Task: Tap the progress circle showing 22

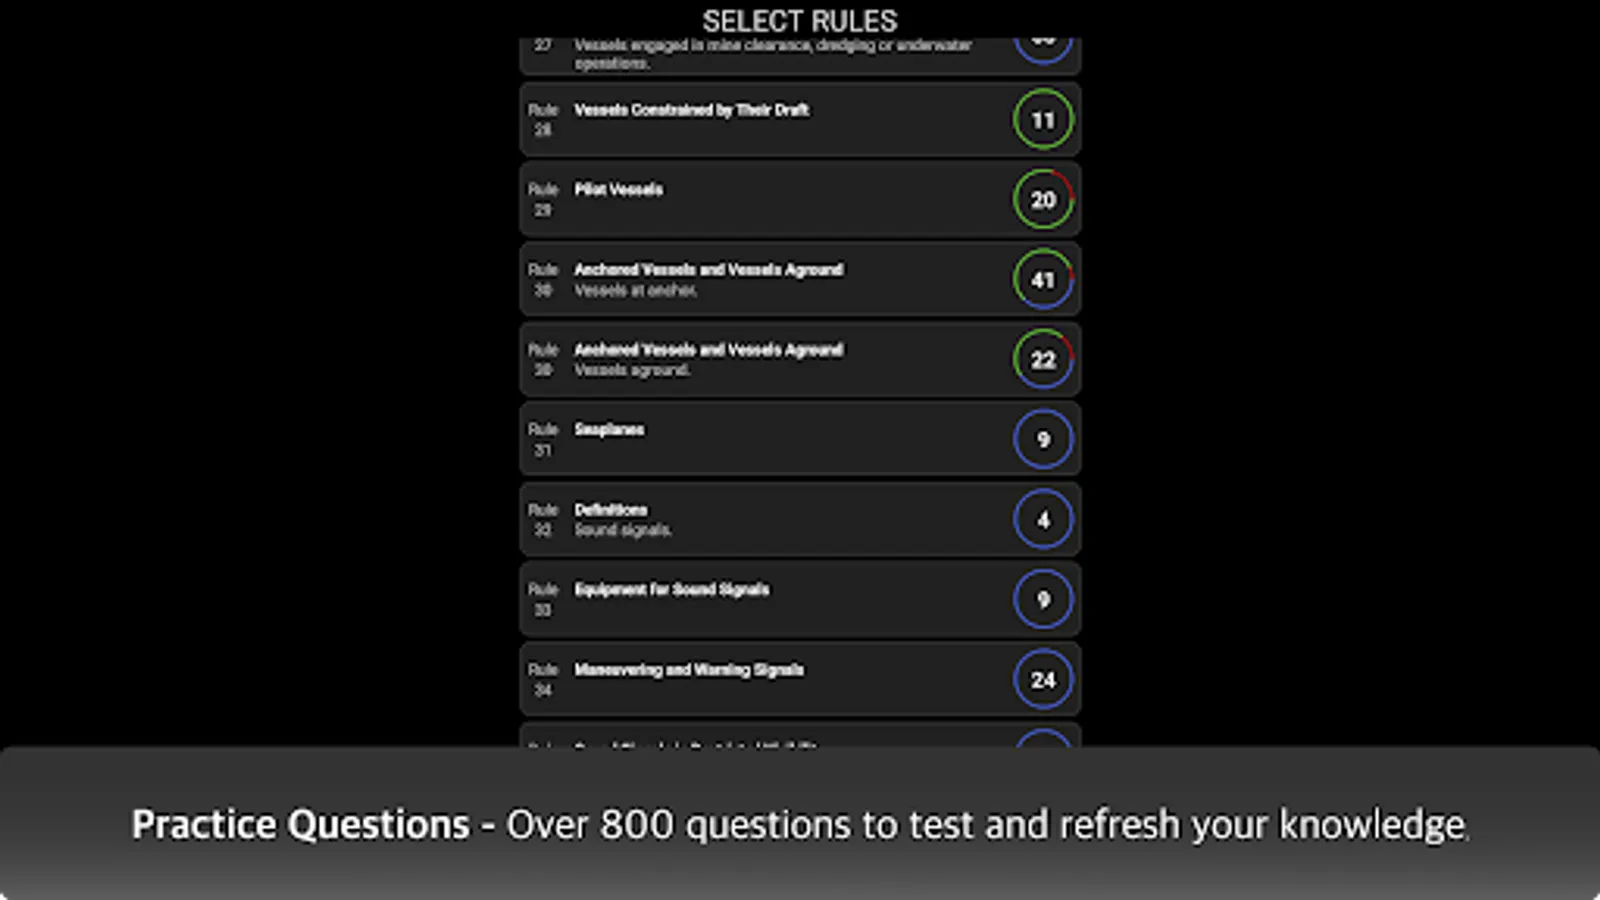Action: pos(1043,360)
